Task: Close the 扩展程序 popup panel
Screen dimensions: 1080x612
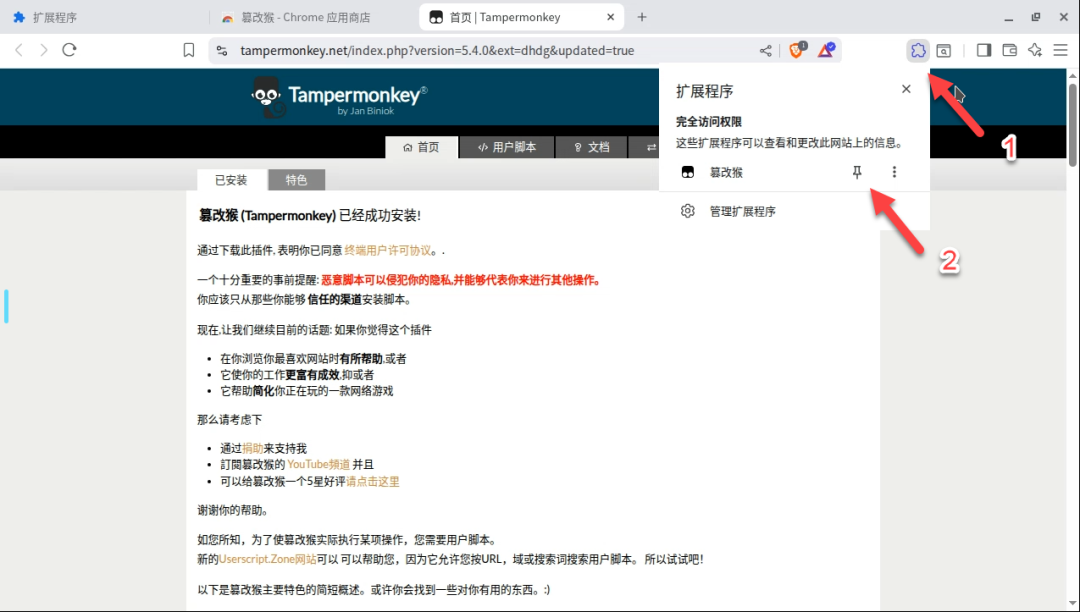Action: tap(906, 89)
